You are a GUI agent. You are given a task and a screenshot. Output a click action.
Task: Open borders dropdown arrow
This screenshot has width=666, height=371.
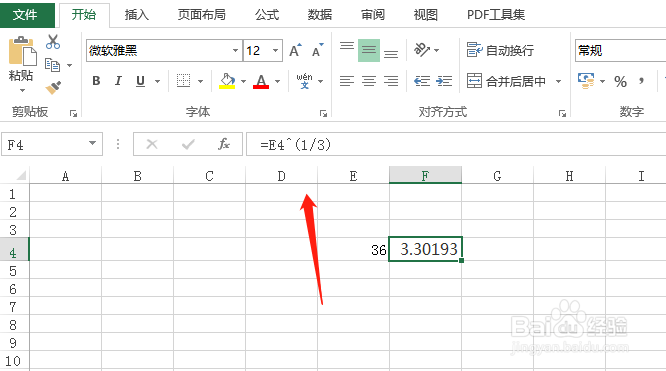[x=200, y=81]
